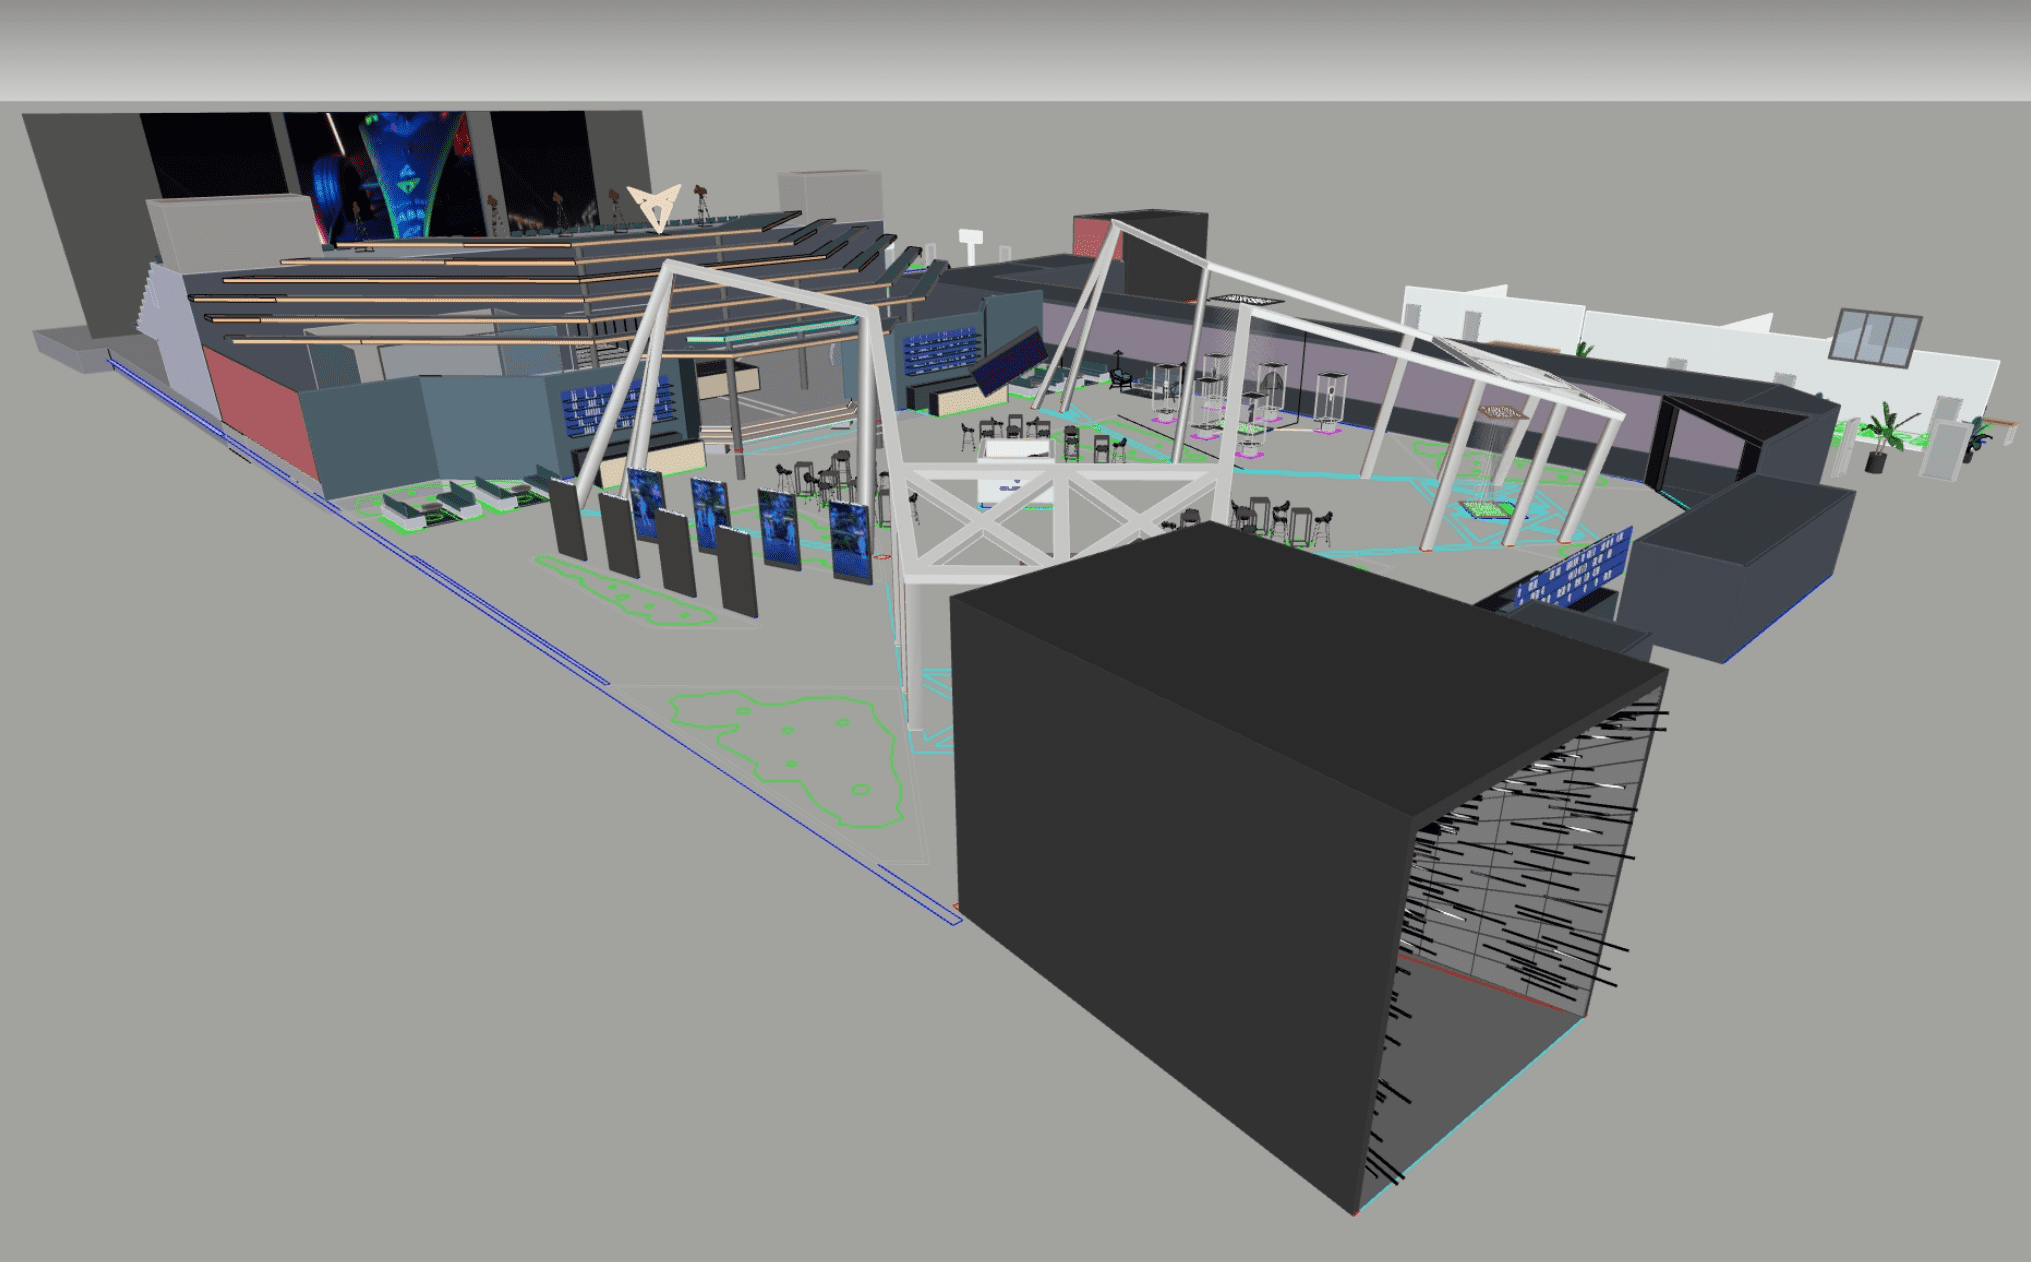This screenshot has height=1262, width=2031.
Task: Select the rightmost blue standing display screen
Action: pyautogui.click(x=850, y=541)
